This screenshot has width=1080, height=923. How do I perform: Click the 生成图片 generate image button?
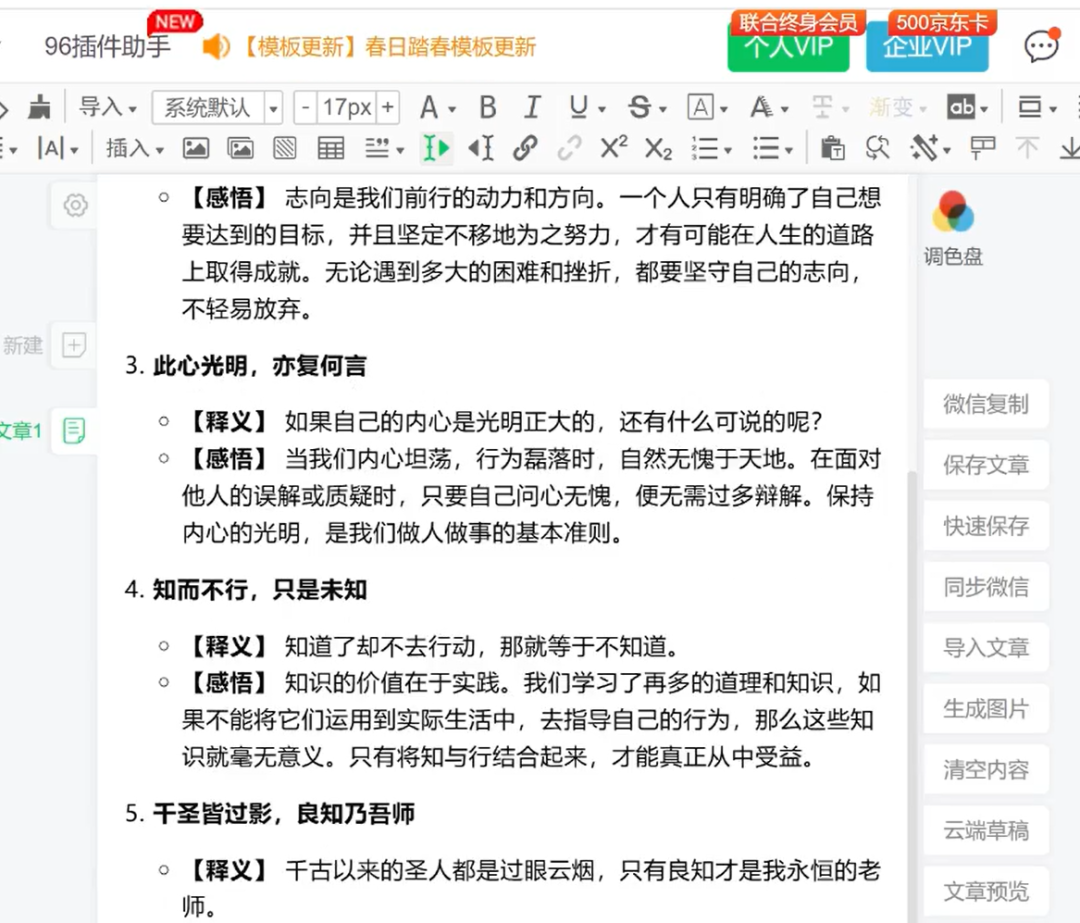coord(986,709)
